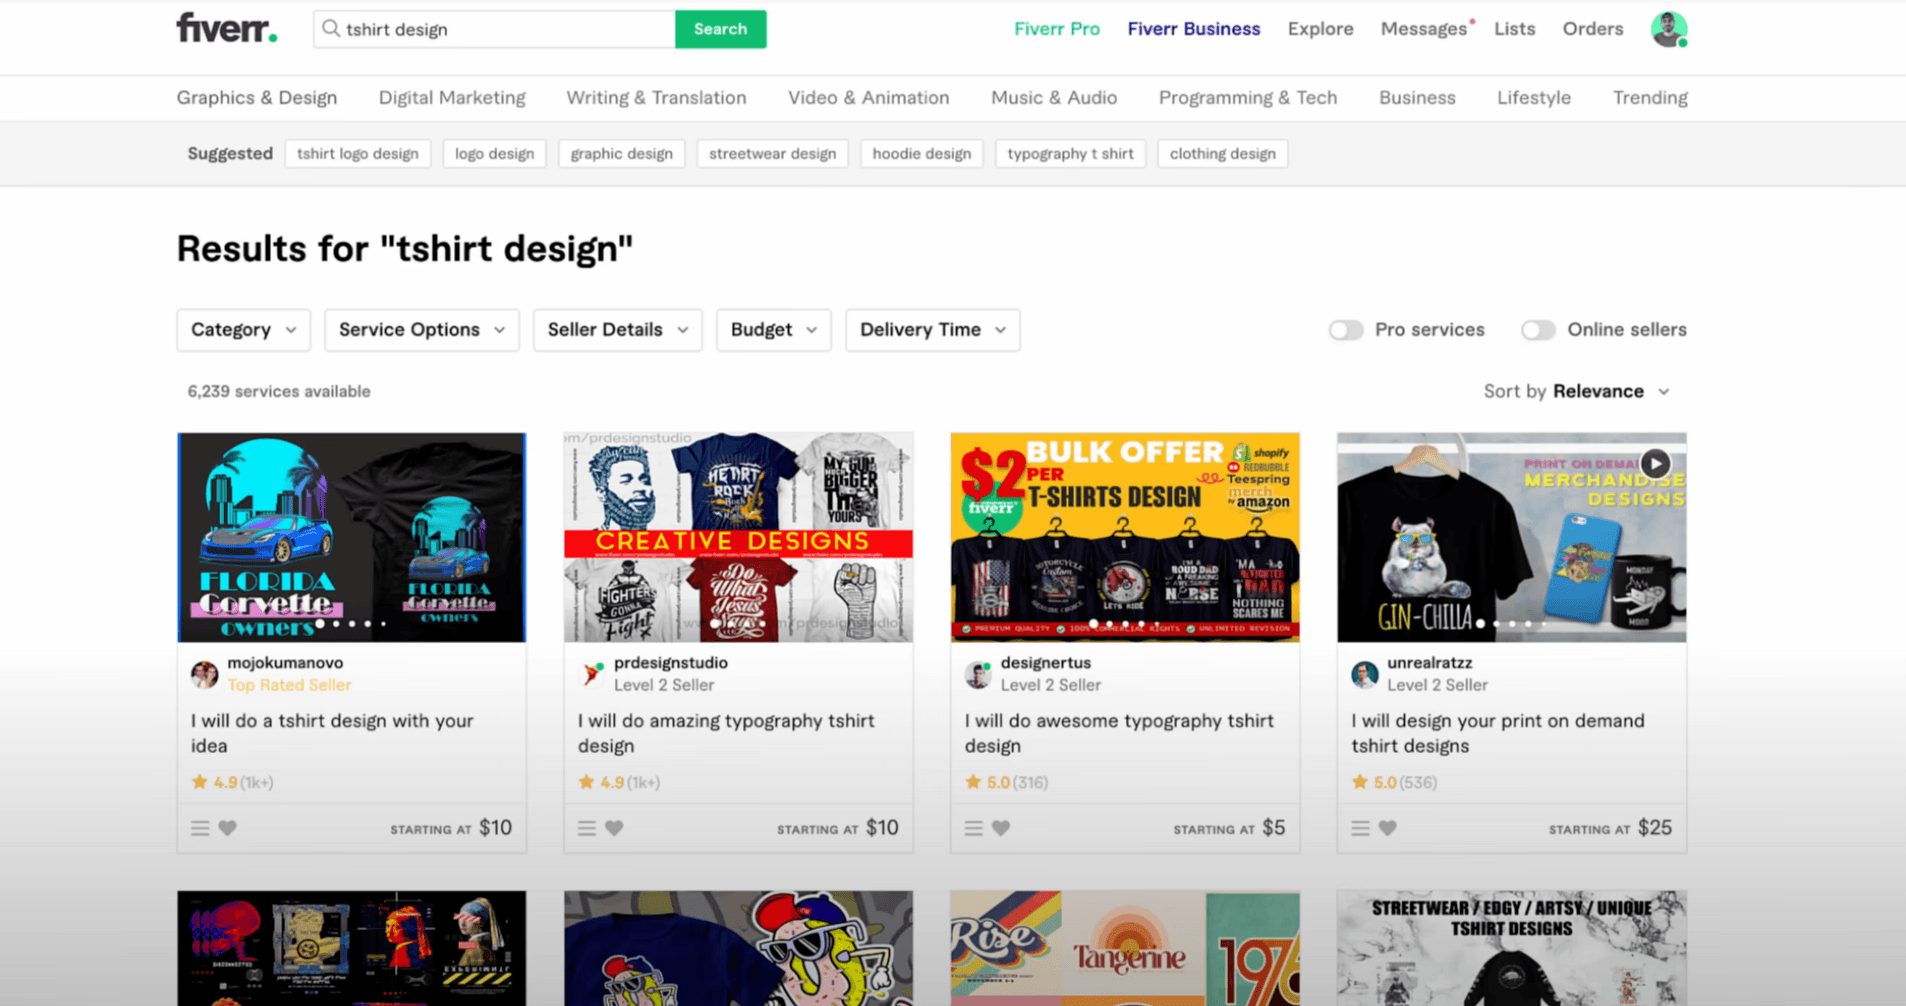Favorite designertus's gig with heart icon

(x=1001, y=828)
